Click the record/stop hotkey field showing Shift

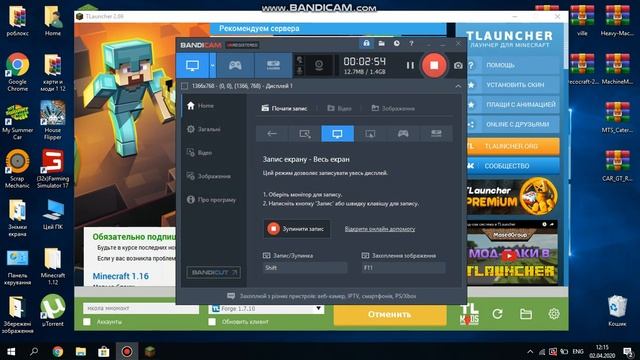[x=305, y=268]
